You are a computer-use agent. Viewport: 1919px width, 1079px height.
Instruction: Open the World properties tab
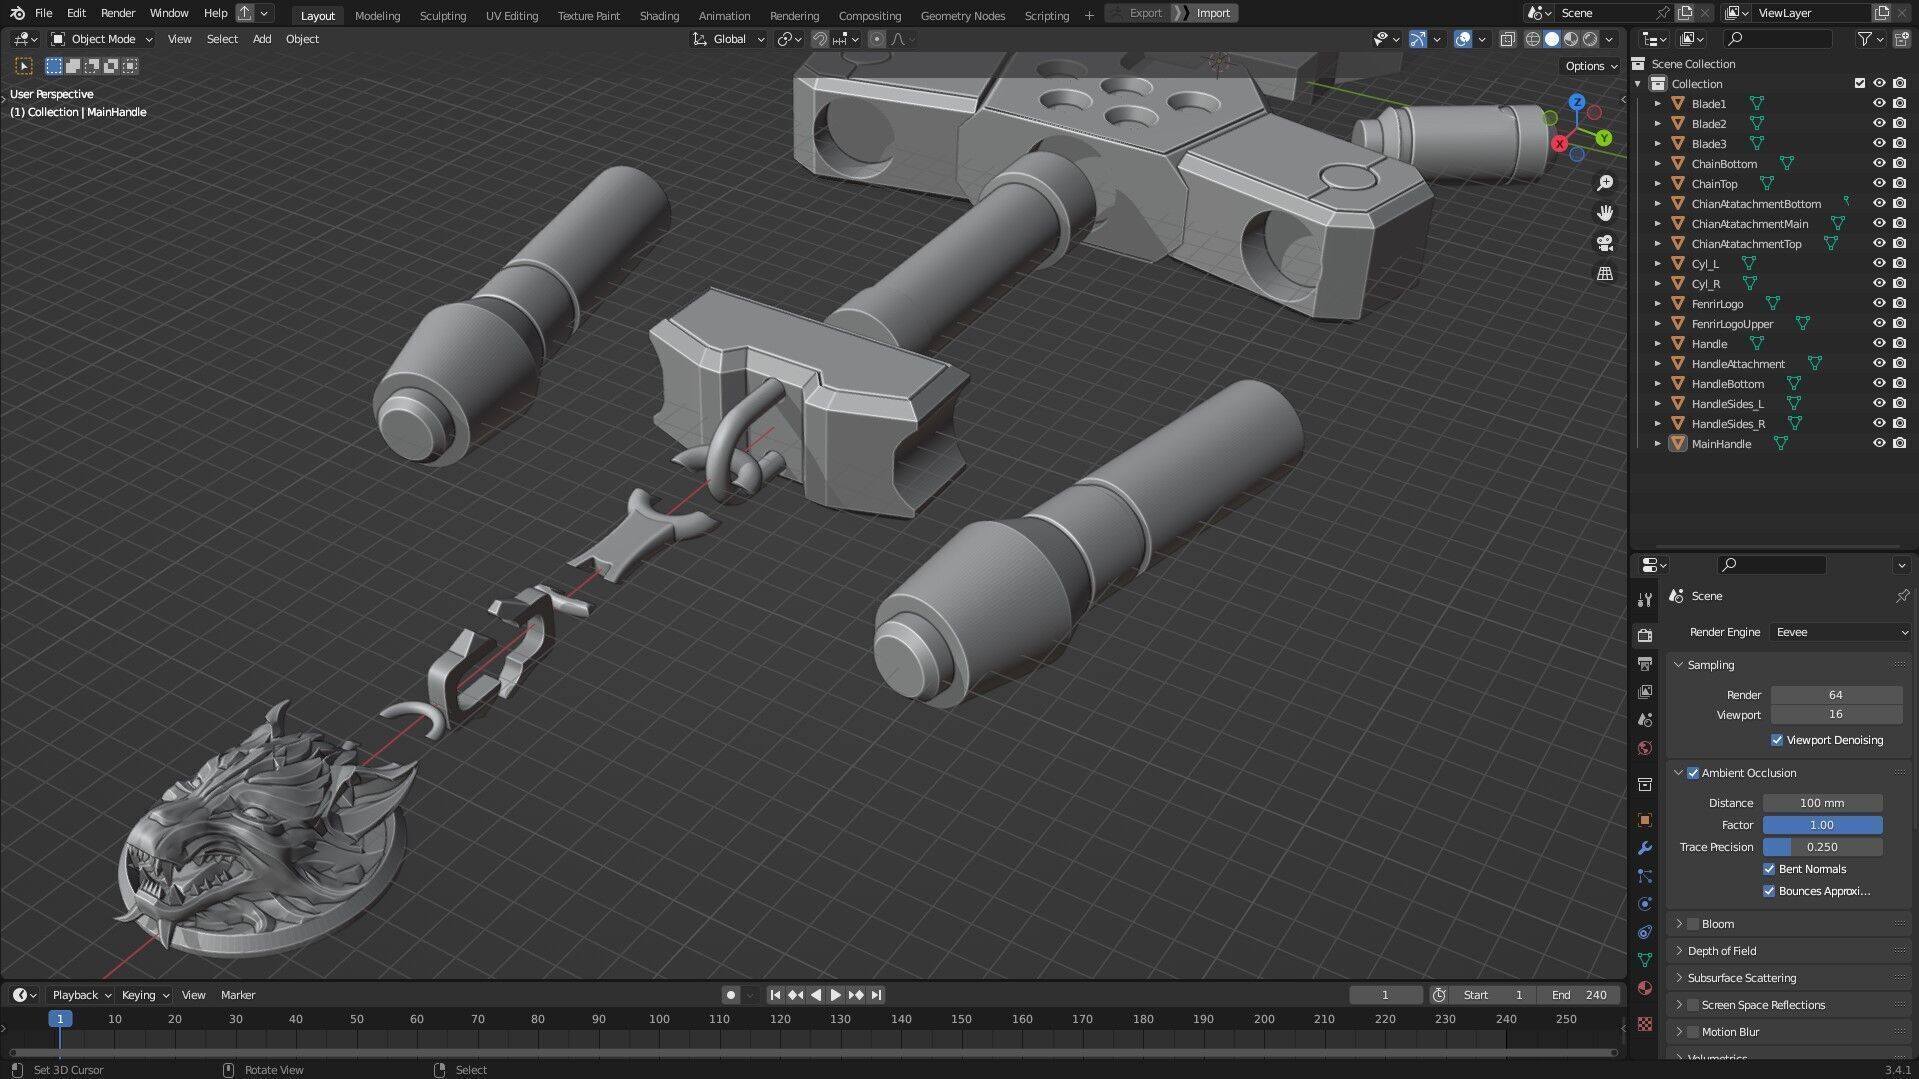click(1645, 748)
